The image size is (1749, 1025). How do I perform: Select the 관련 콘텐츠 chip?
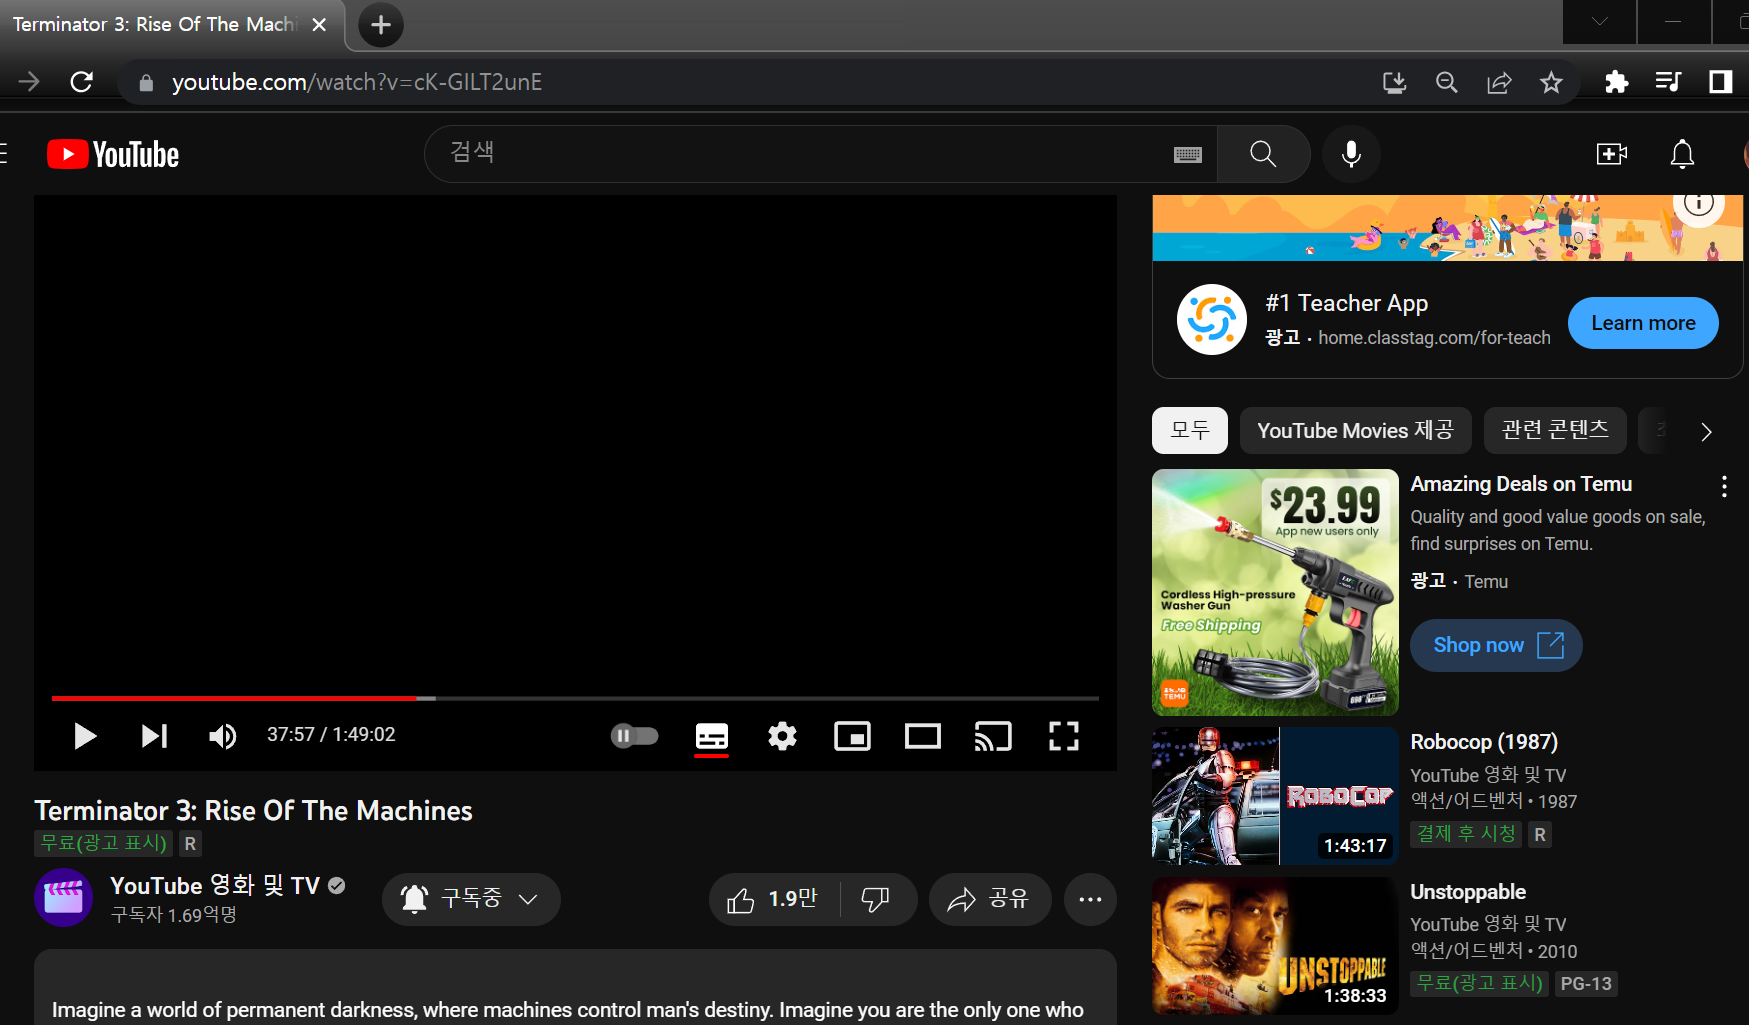click(1555, 430)
